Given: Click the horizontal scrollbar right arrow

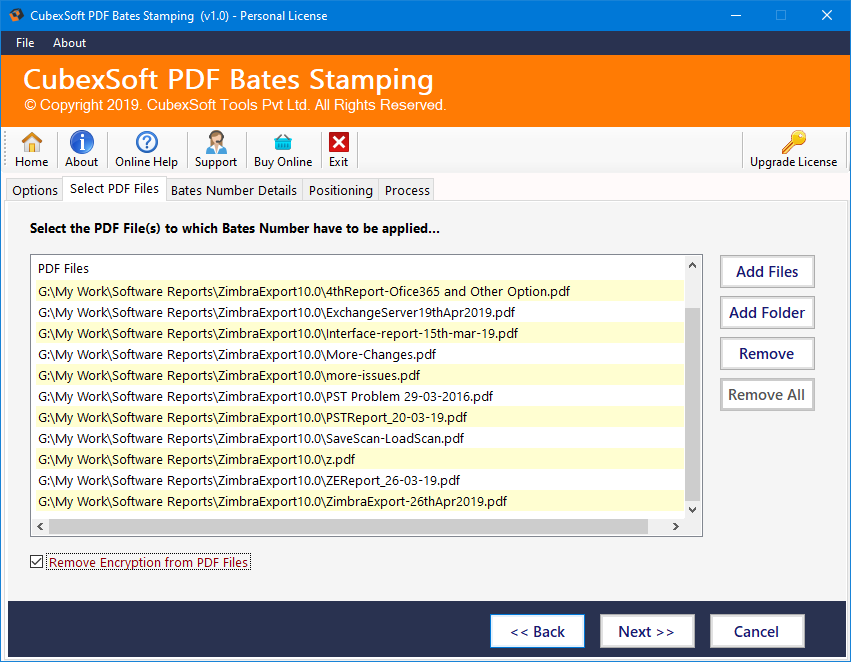Looking at the screenshot, I should coord(676,526).
